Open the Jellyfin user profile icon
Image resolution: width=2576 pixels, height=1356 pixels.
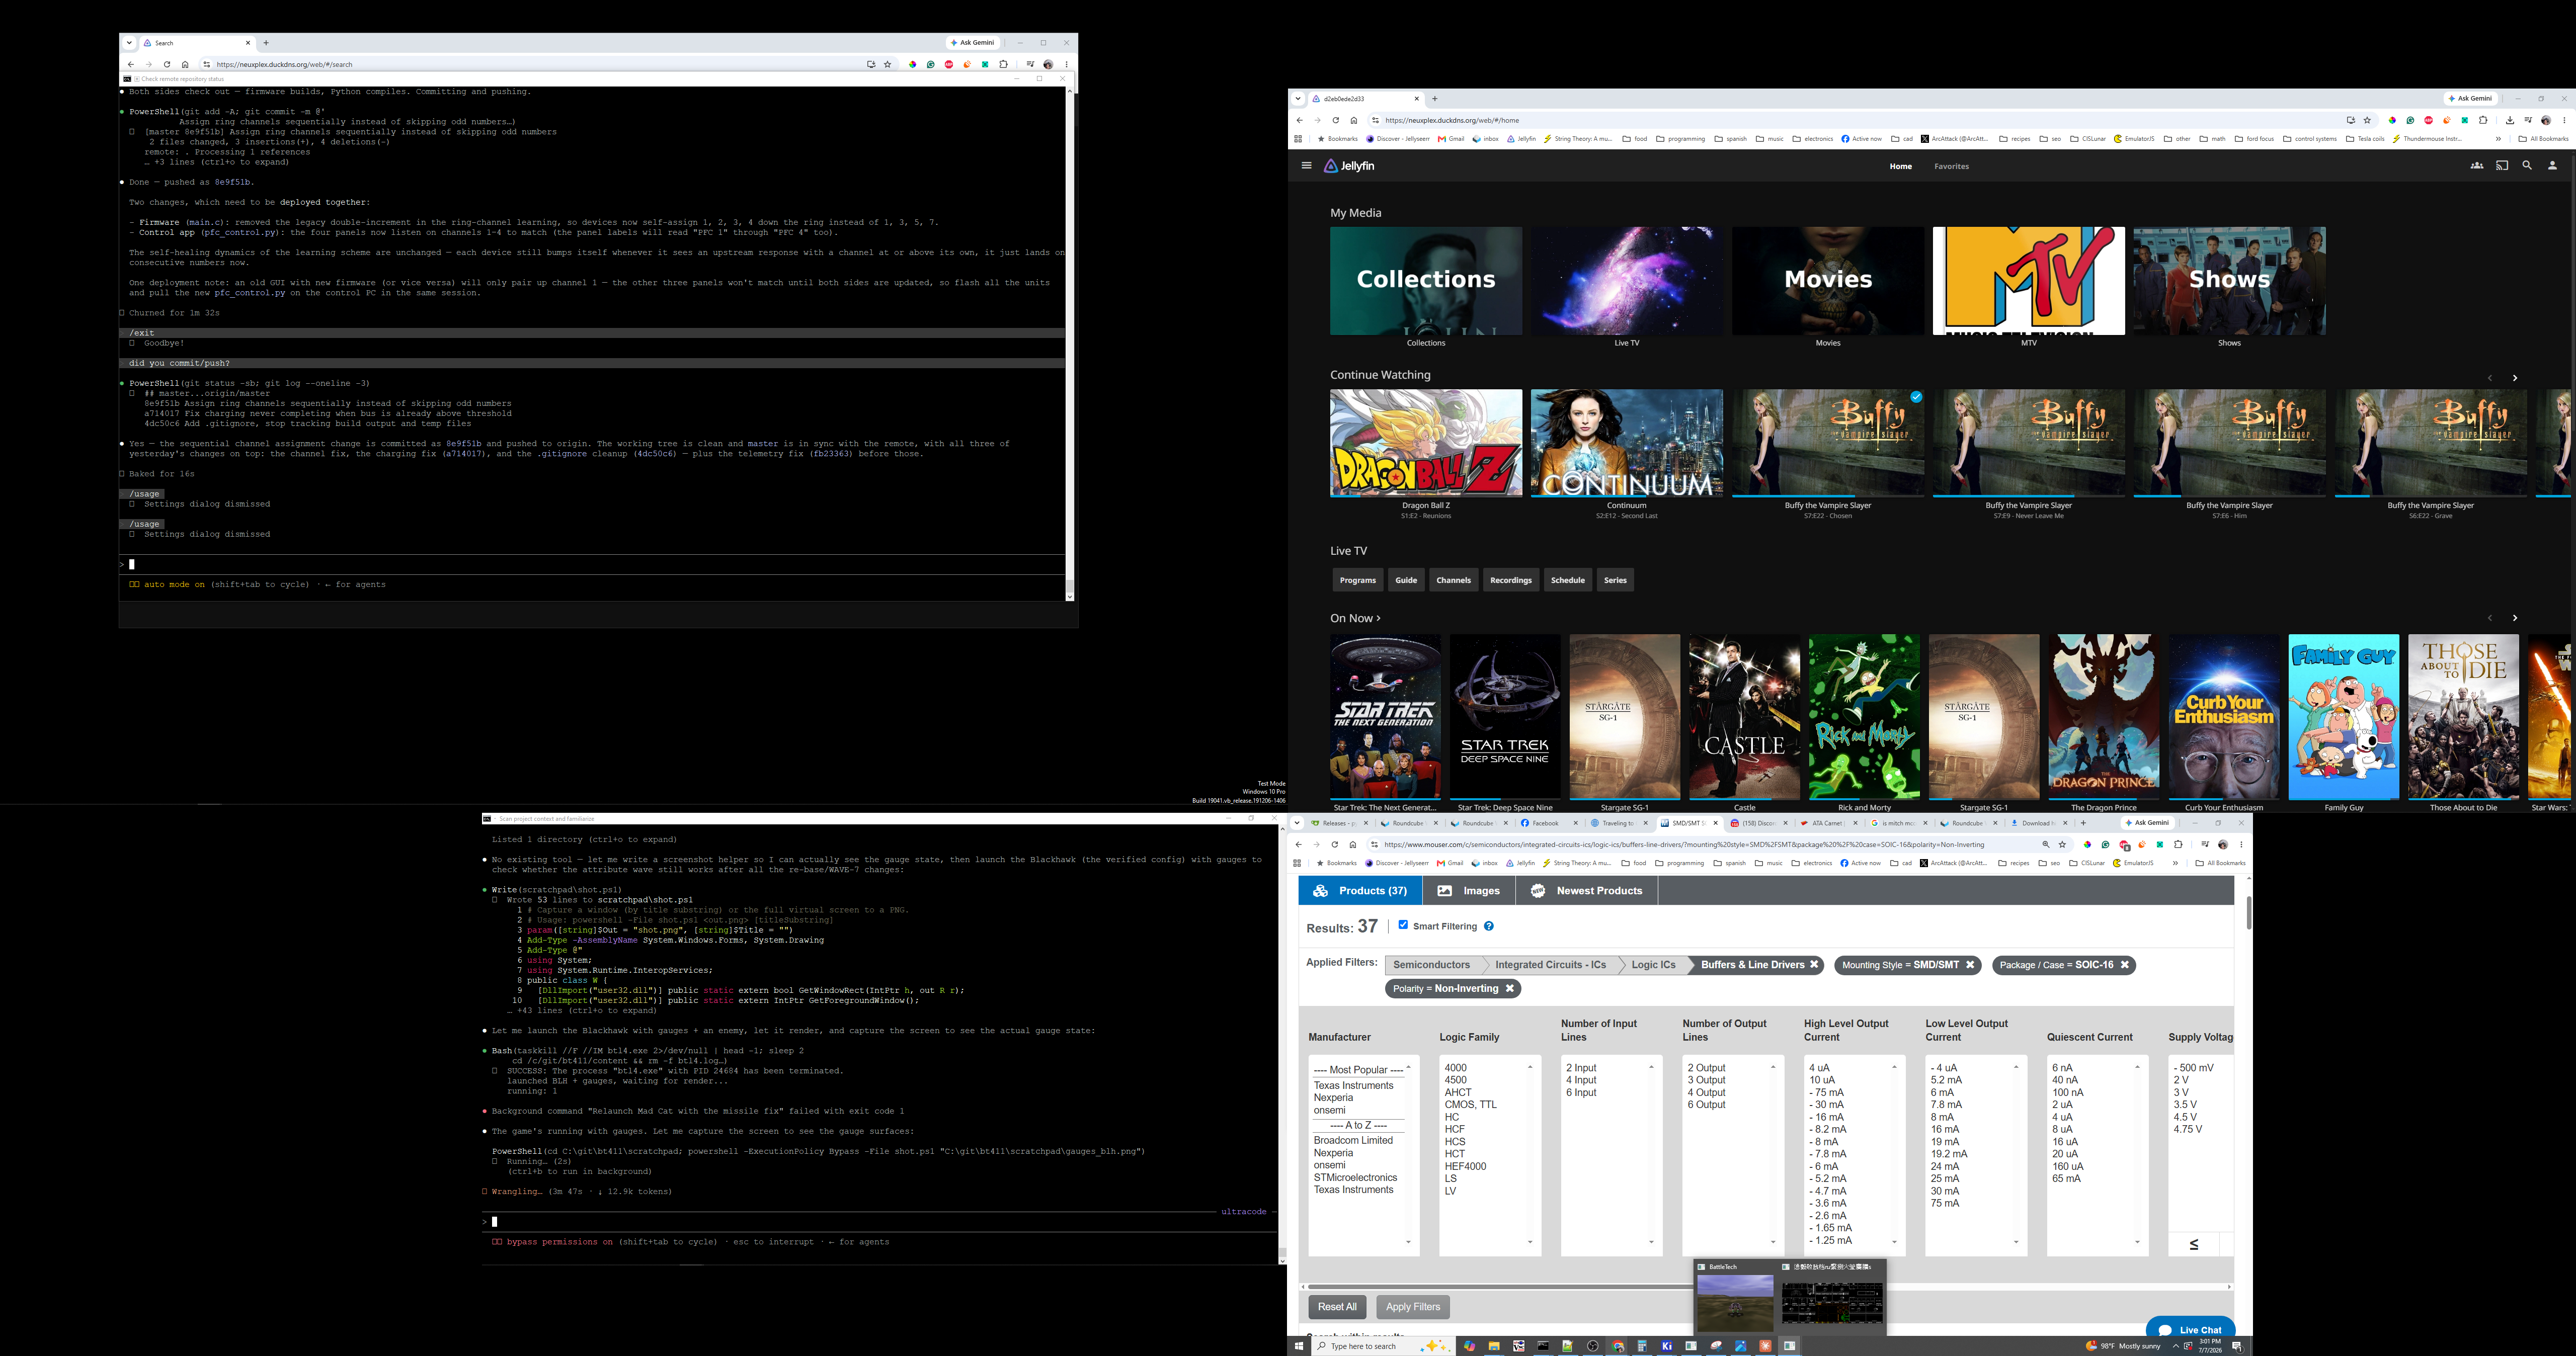coord(2552,166)
